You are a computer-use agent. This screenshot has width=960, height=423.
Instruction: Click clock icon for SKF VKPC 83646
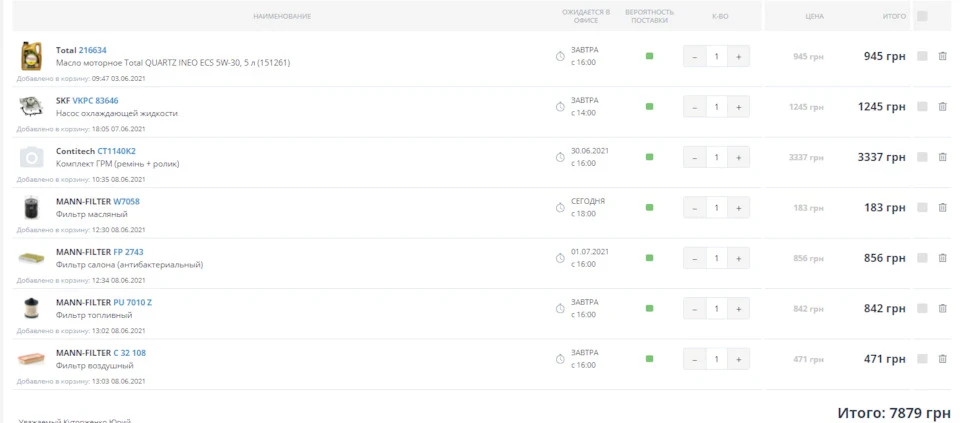(x=560, y=107)
